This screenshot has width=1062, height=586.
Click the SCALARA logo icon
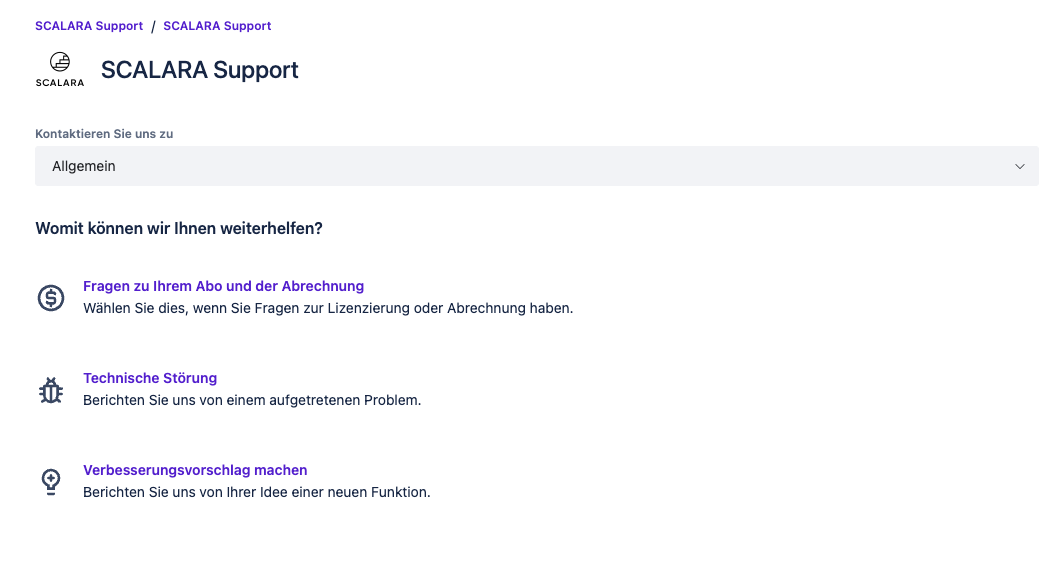60,62
